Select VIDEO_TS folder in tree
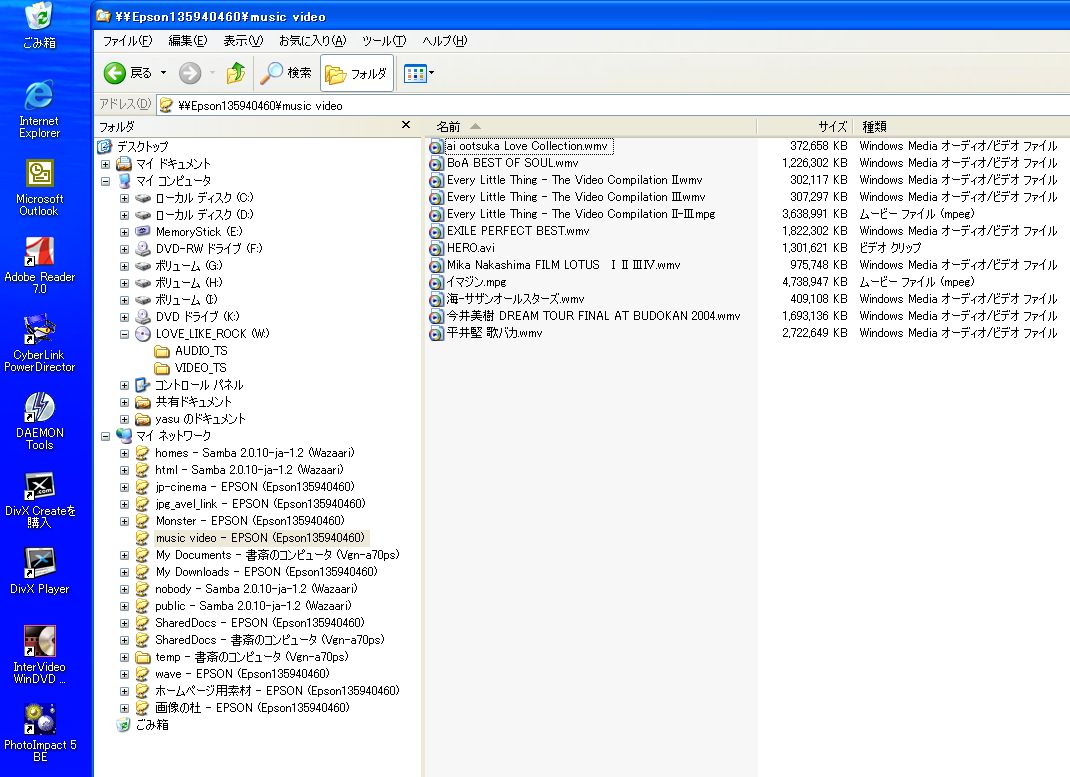 201,368
